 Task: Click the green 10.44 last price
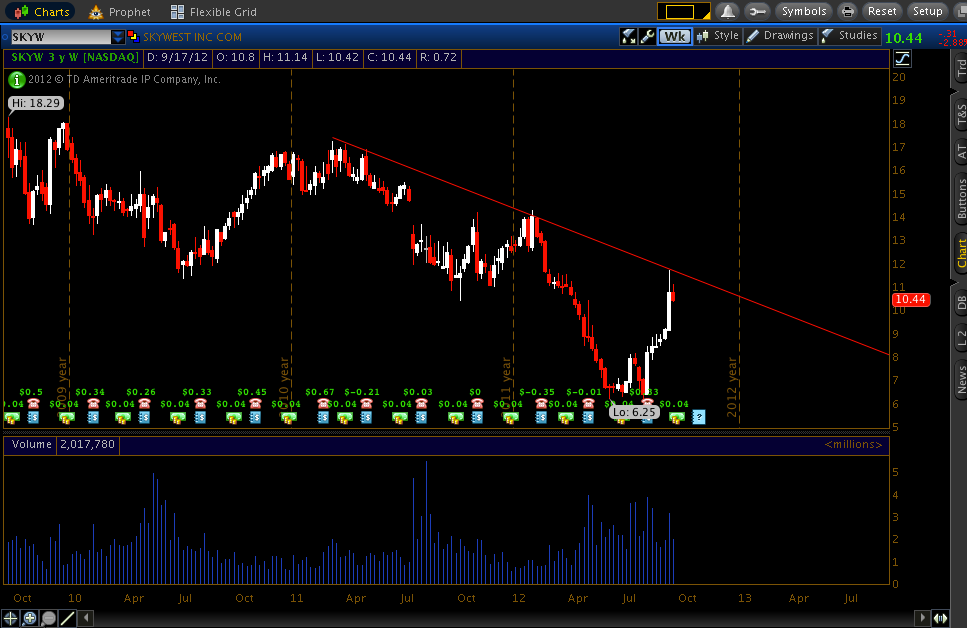(x=903, y=38)
